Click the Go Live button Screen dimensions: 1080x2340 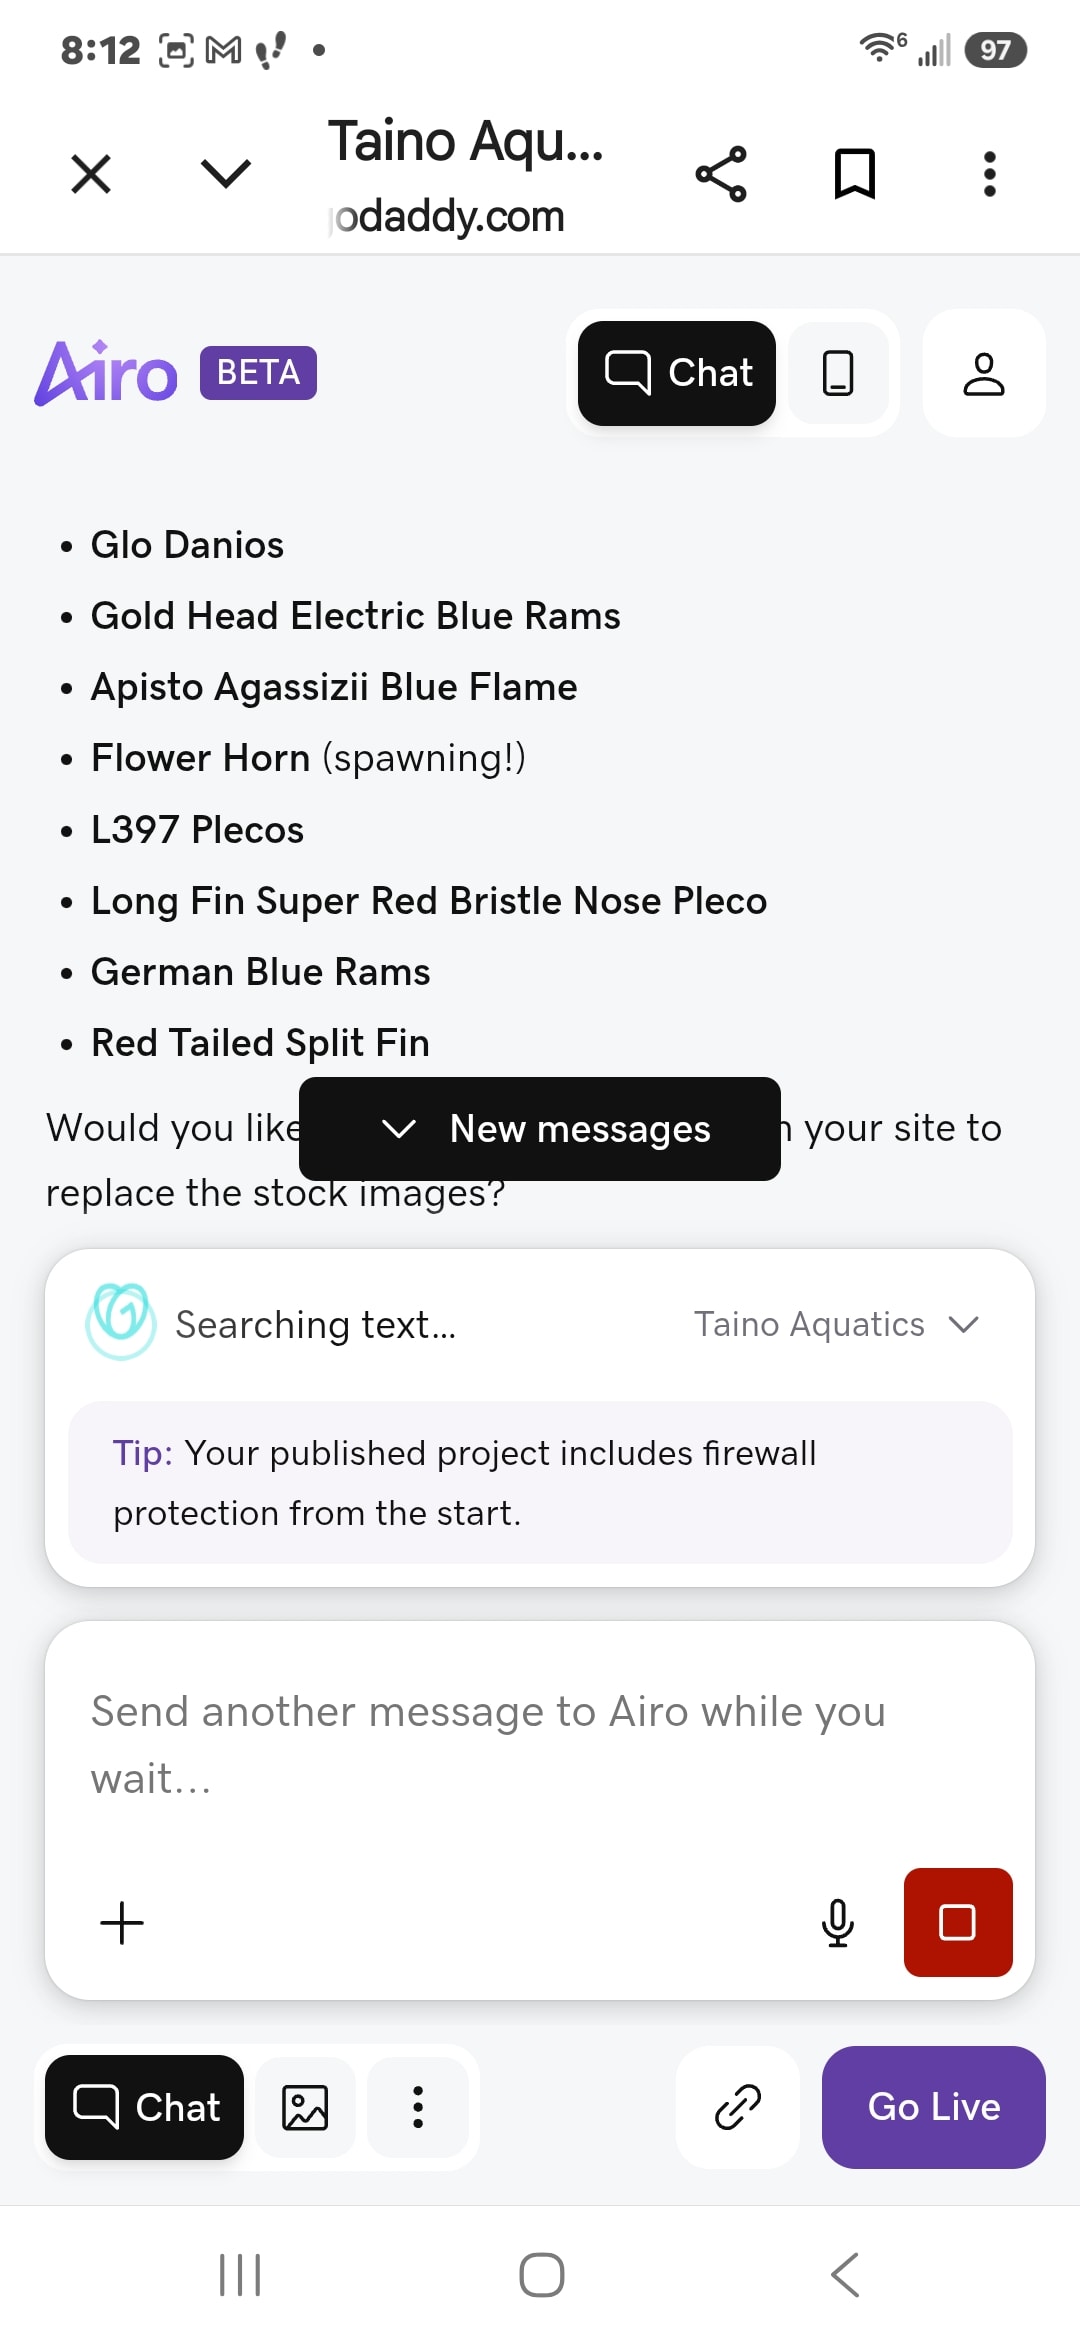coord(934,2107)
